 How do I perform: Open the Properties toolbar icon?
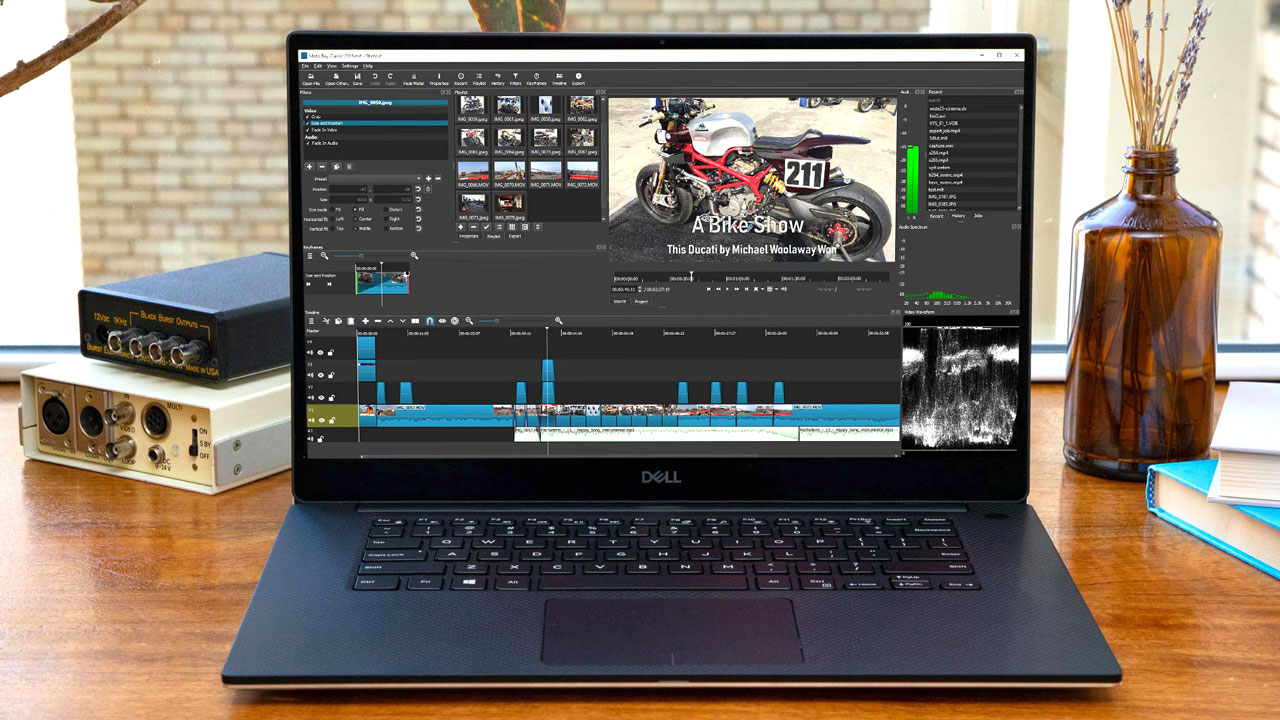point(438,78)
